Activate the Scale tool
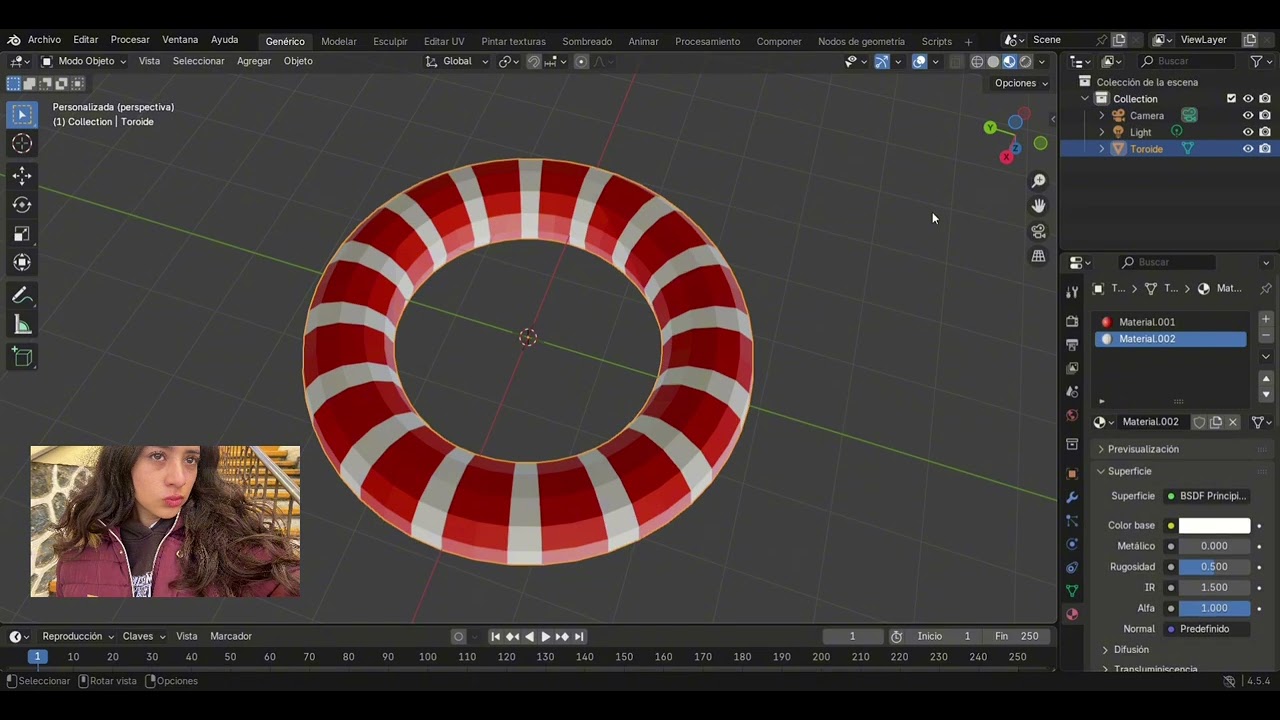This screenshot has width=1280, height=720. pyautogui.click(x=22, y=234)
